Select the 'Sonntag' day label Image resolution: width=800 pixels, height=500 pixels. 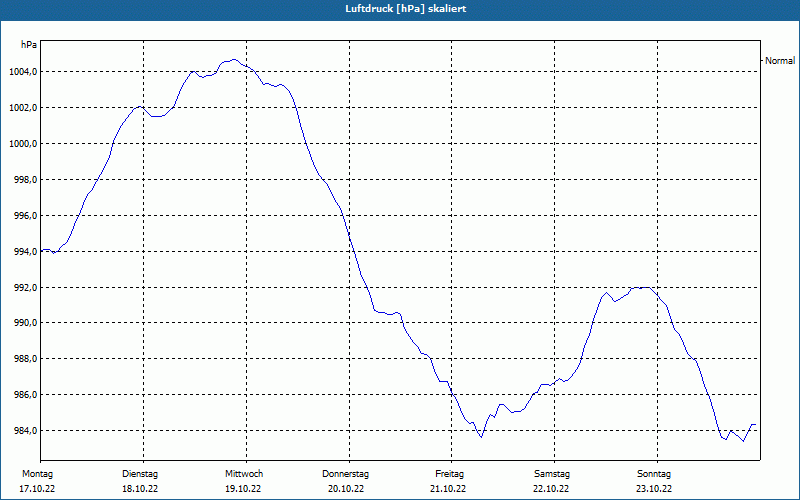click(654, 474)
